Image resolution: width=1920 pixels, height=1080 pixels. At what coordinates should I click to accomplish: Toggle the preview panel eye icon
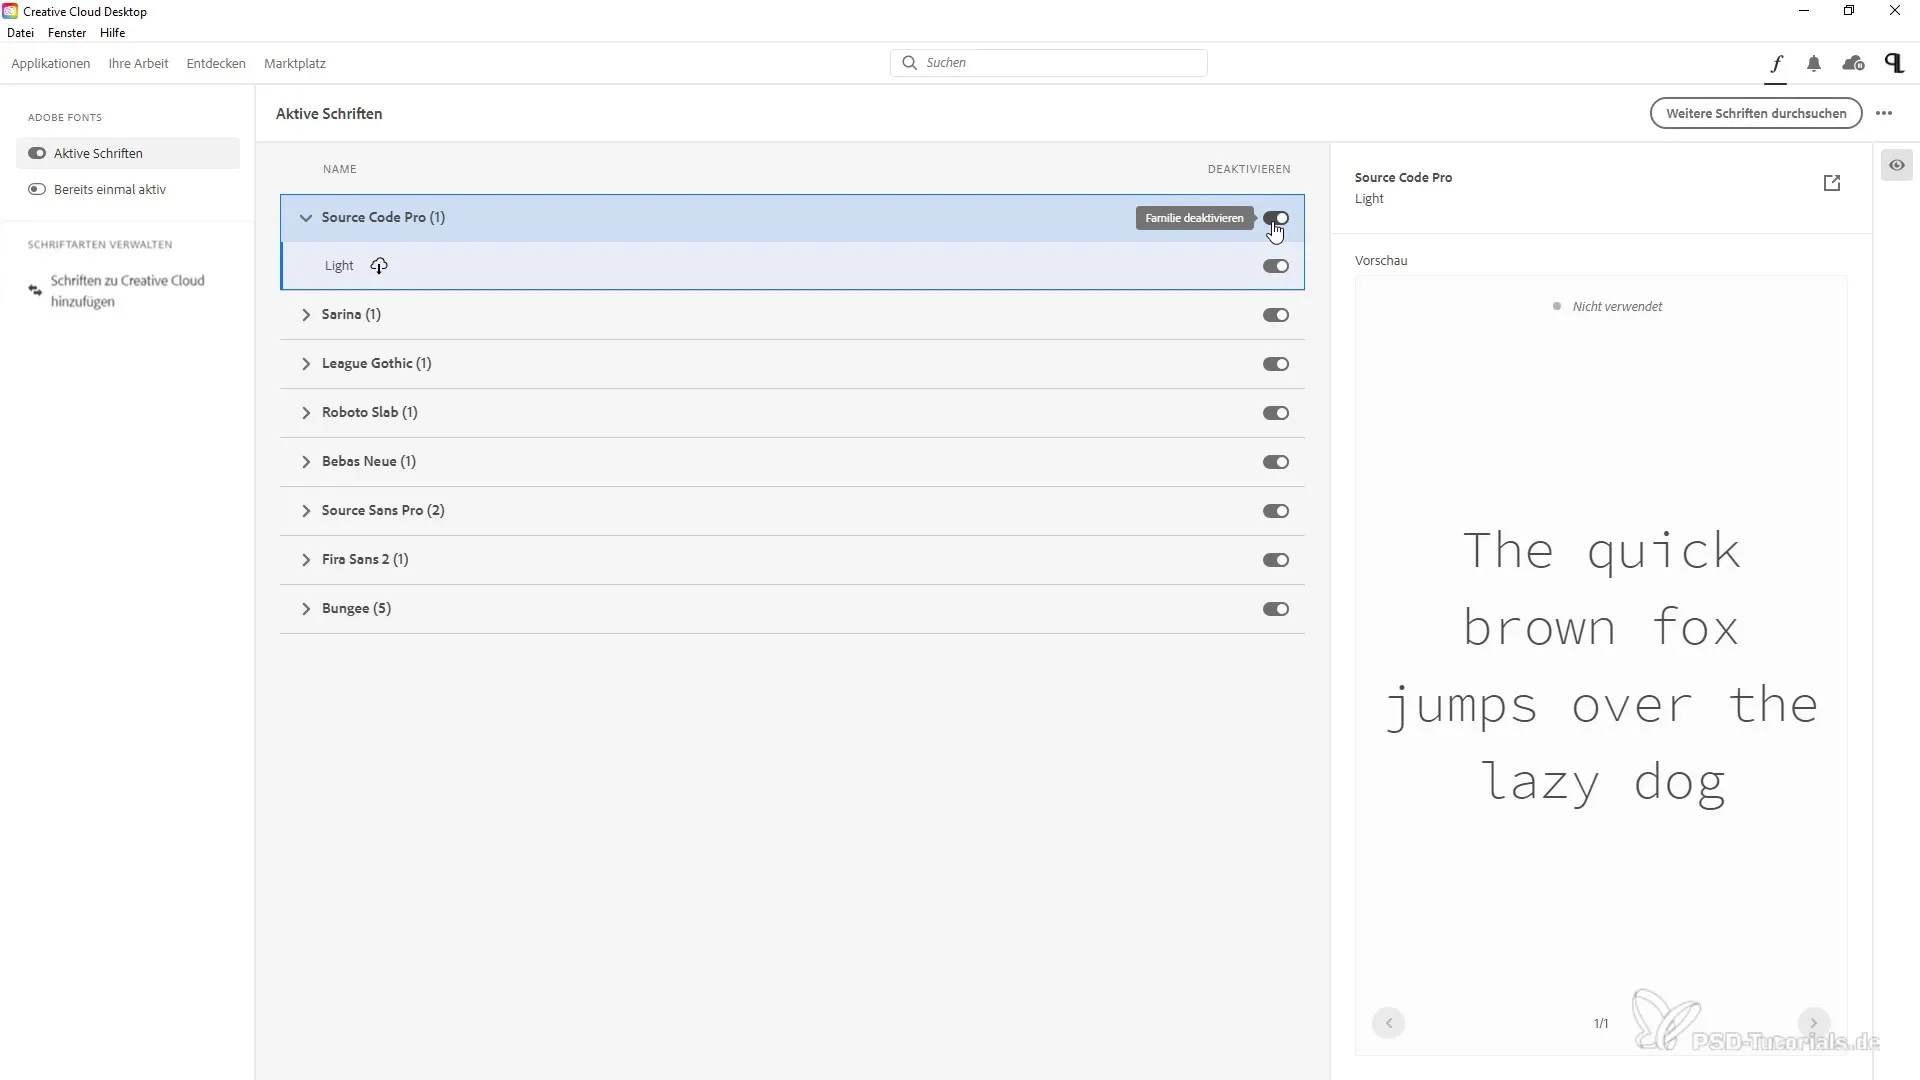(1897, 165)
